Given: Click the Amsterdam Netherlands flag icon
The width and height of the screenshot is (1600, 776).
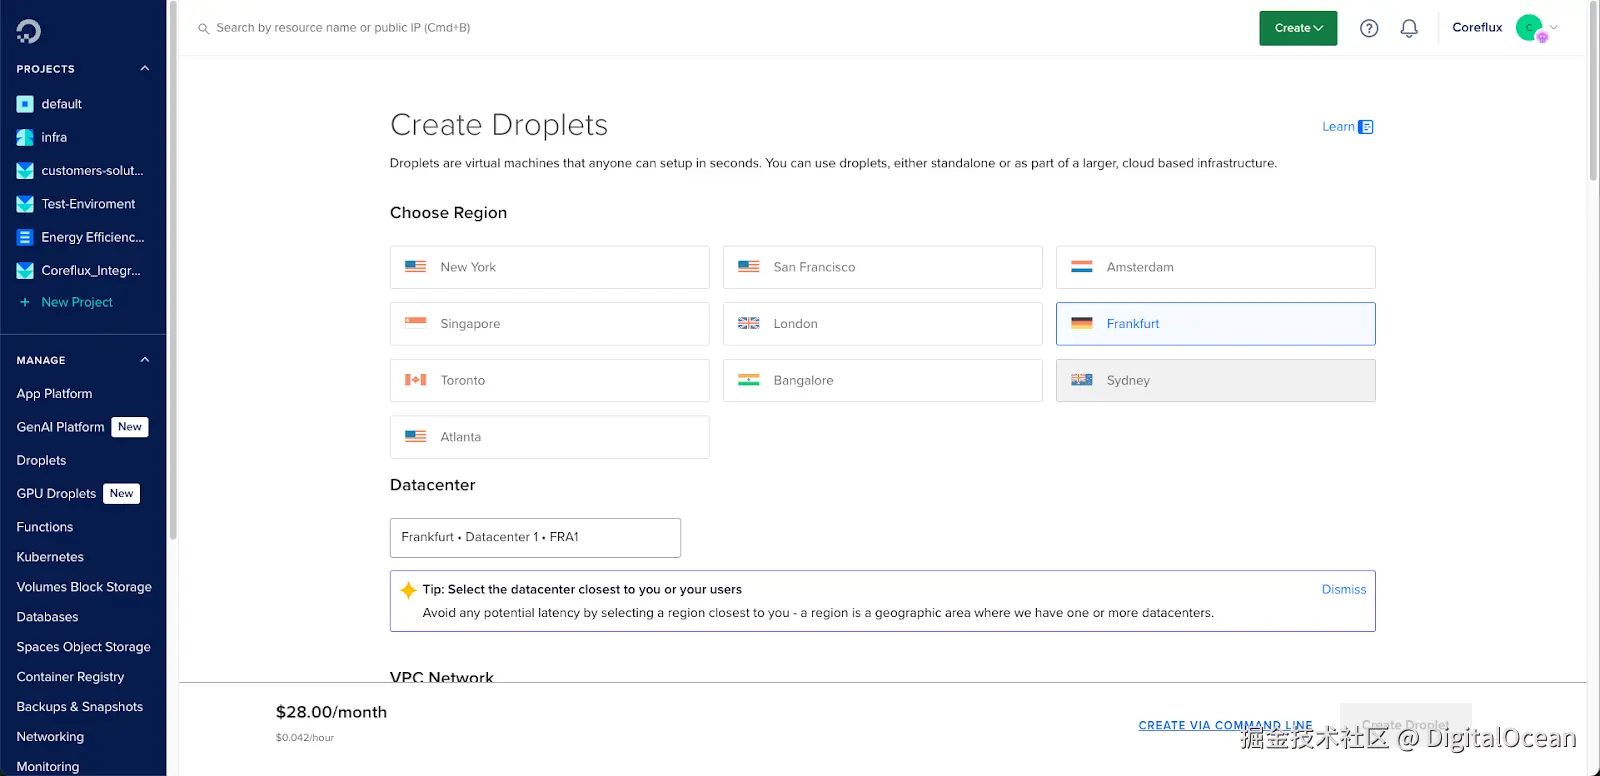Looking at the screenshot, I should tap(1081, 267).
